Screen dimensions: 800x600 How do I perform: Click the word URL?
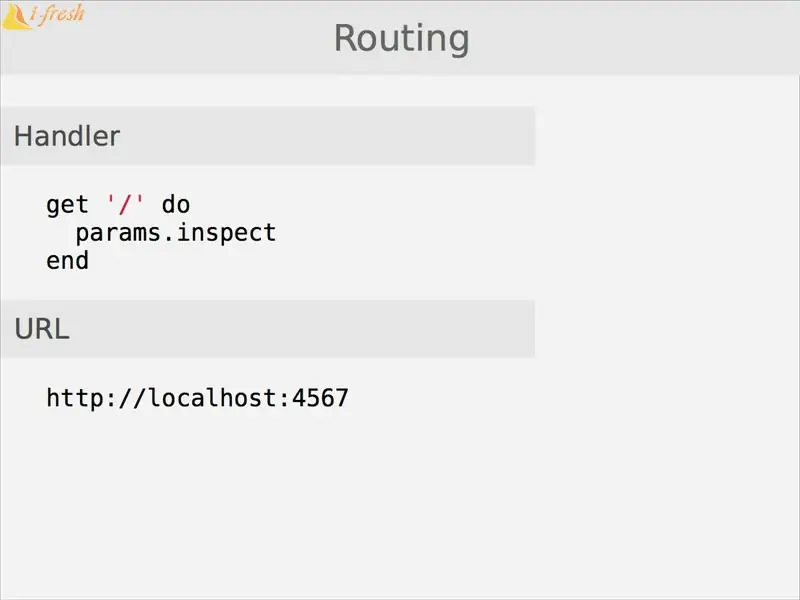42,329
